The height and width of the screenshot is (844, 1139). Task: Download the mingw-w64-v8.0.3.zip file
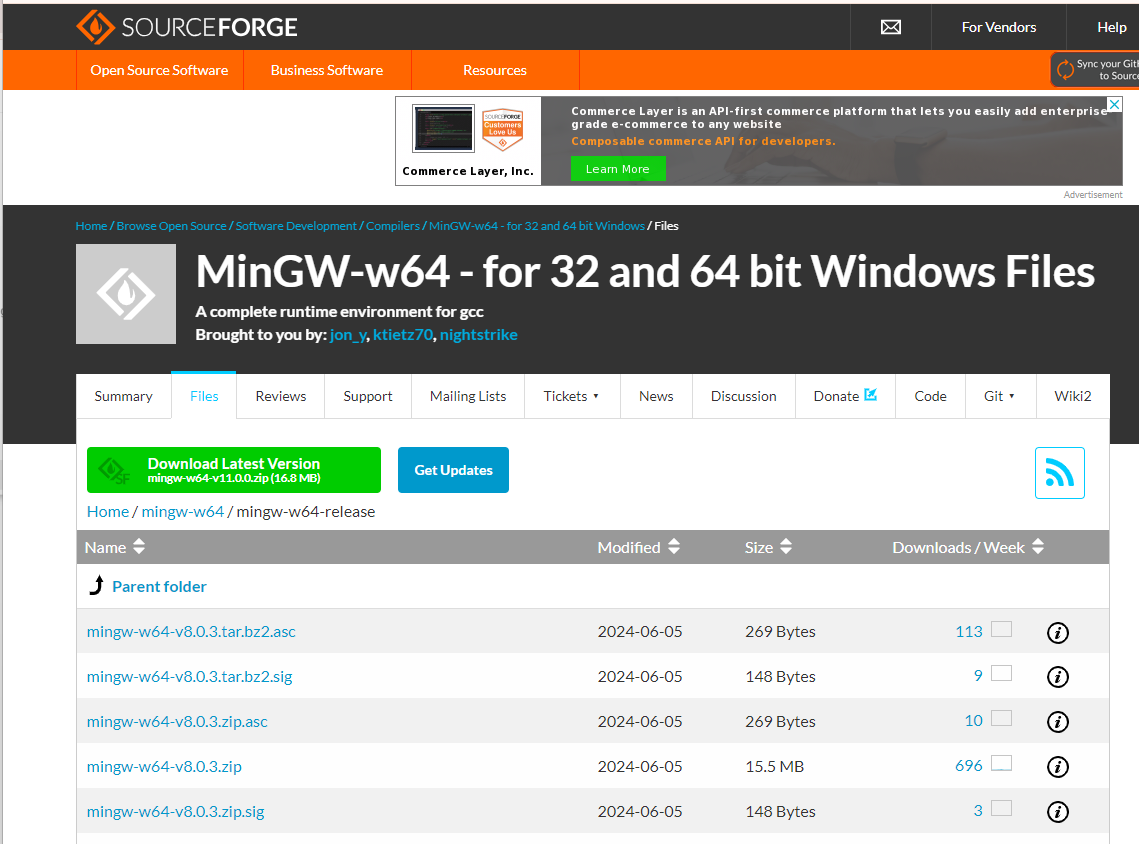click(164, 767)
